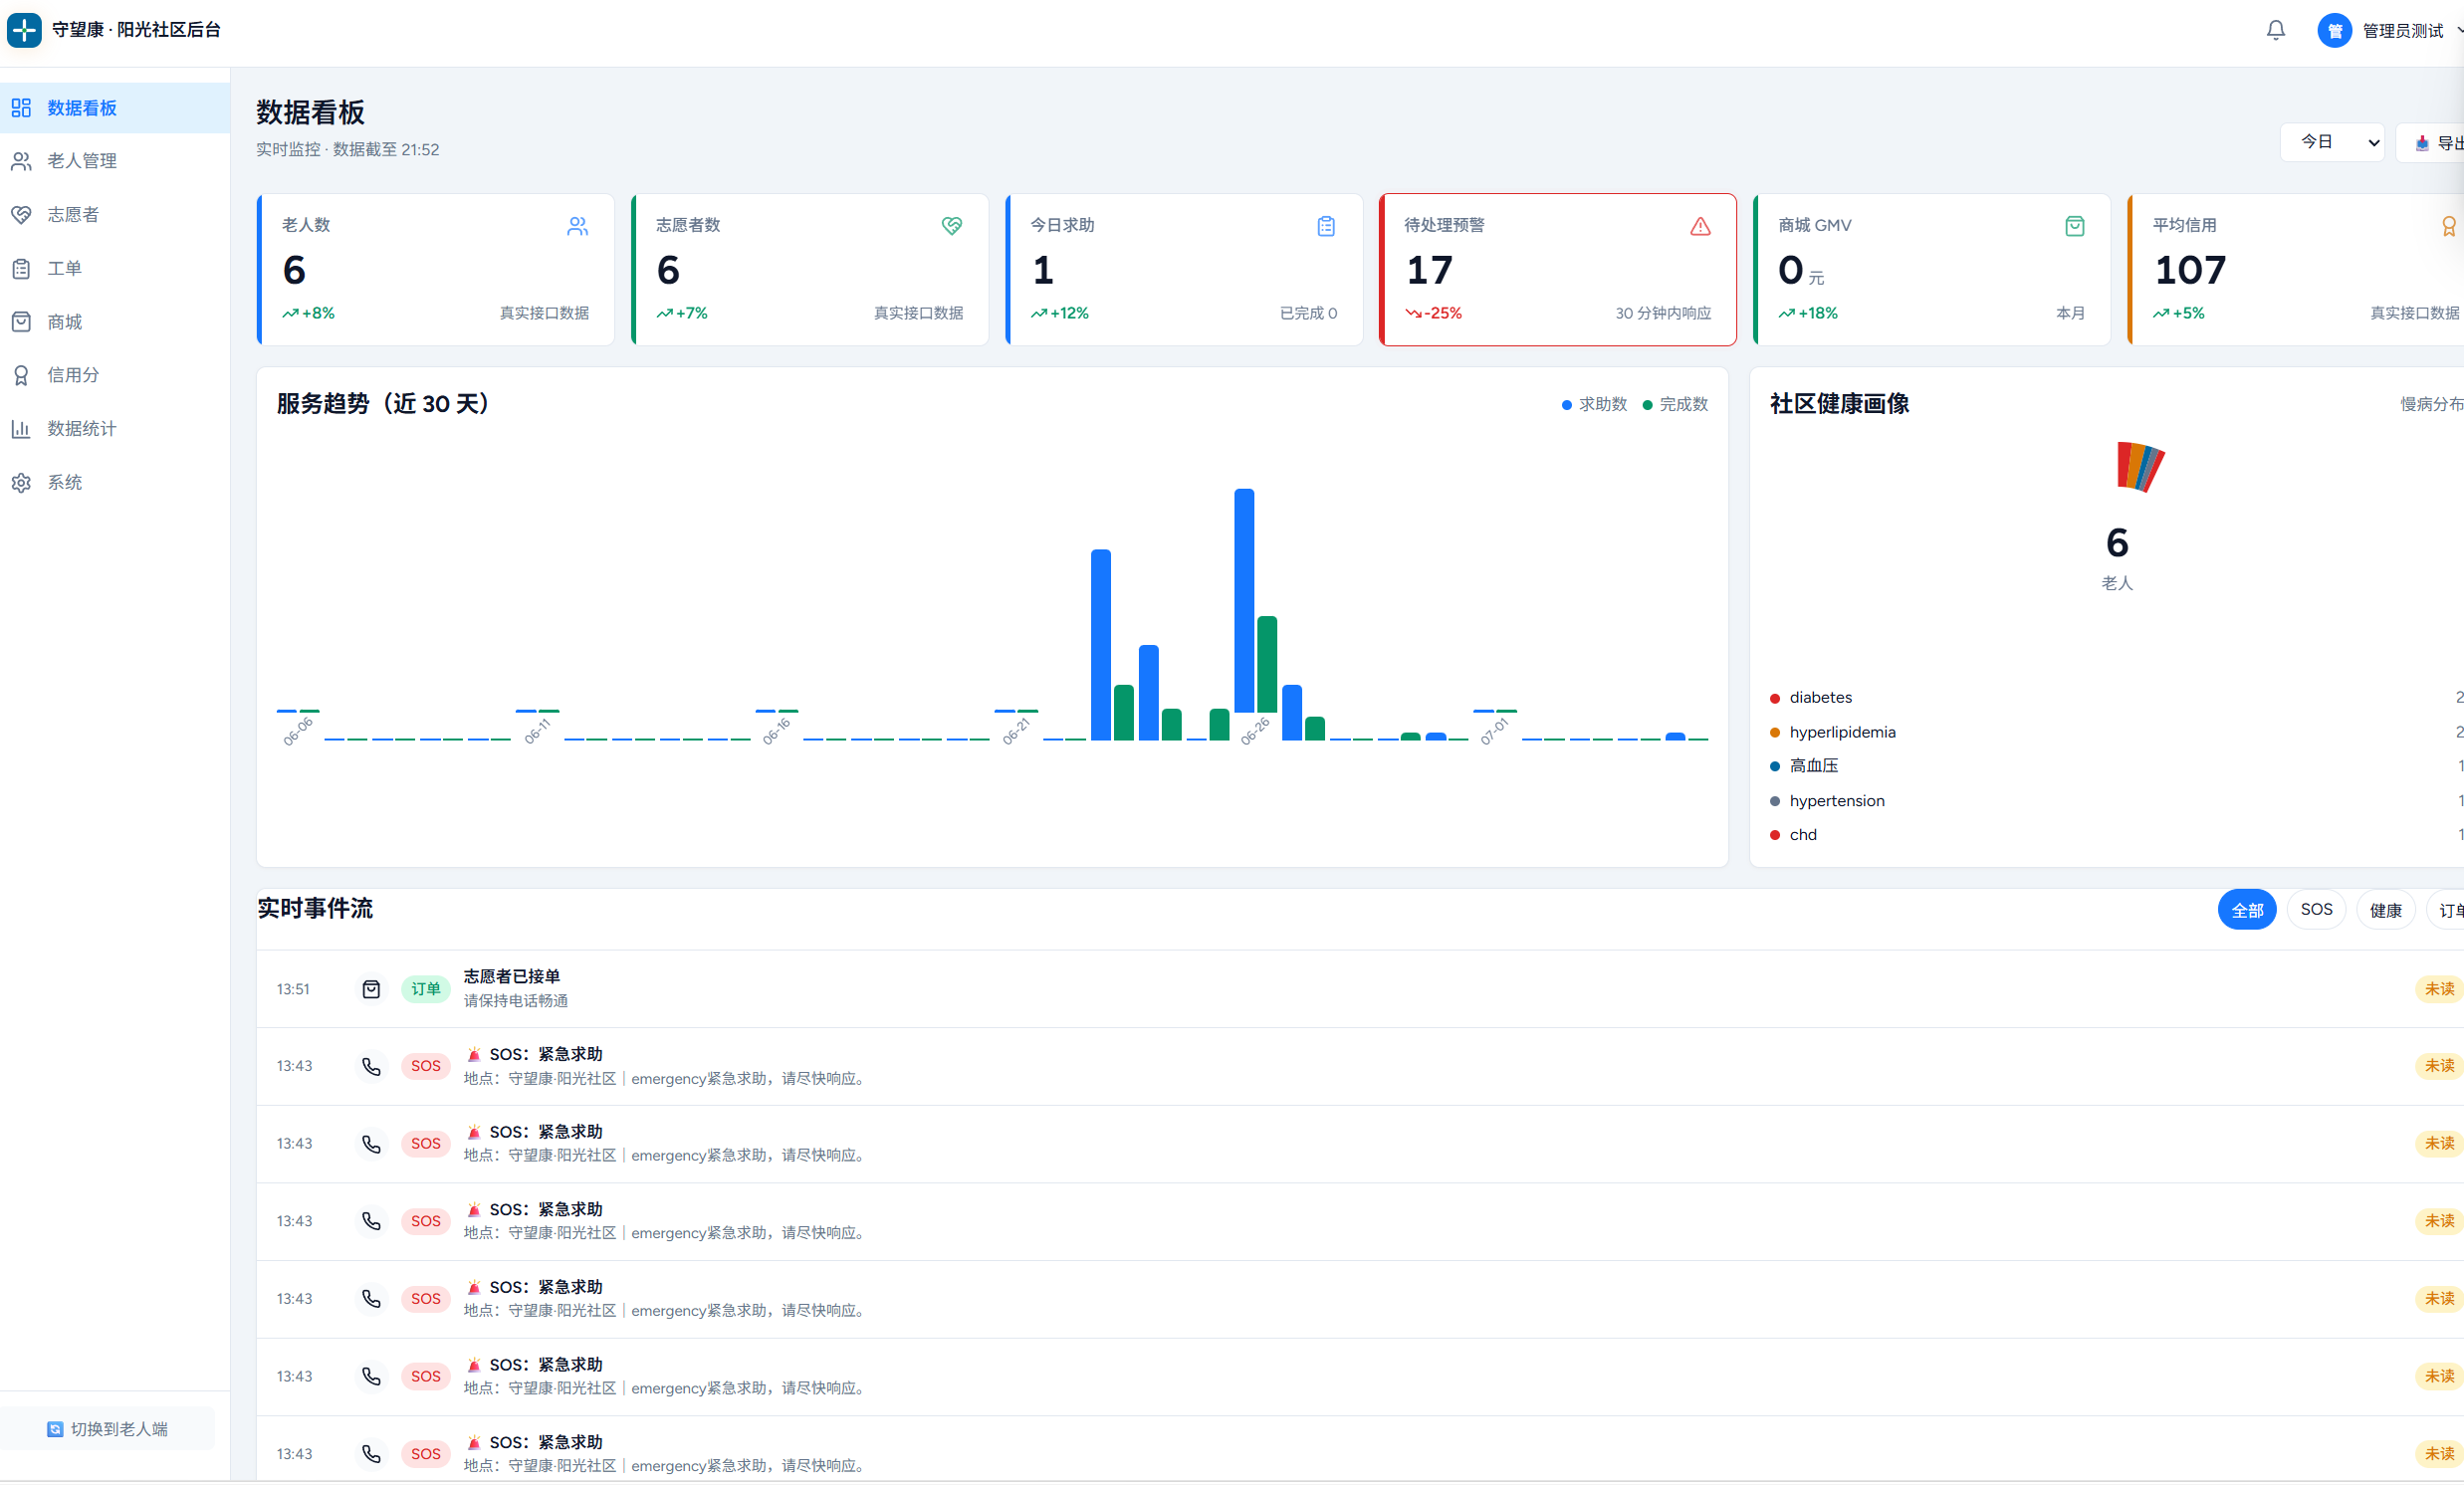
Task: Click the shopping bag icon in 13:51 event row
Action: pyautogui.click(x=371, y=989)
